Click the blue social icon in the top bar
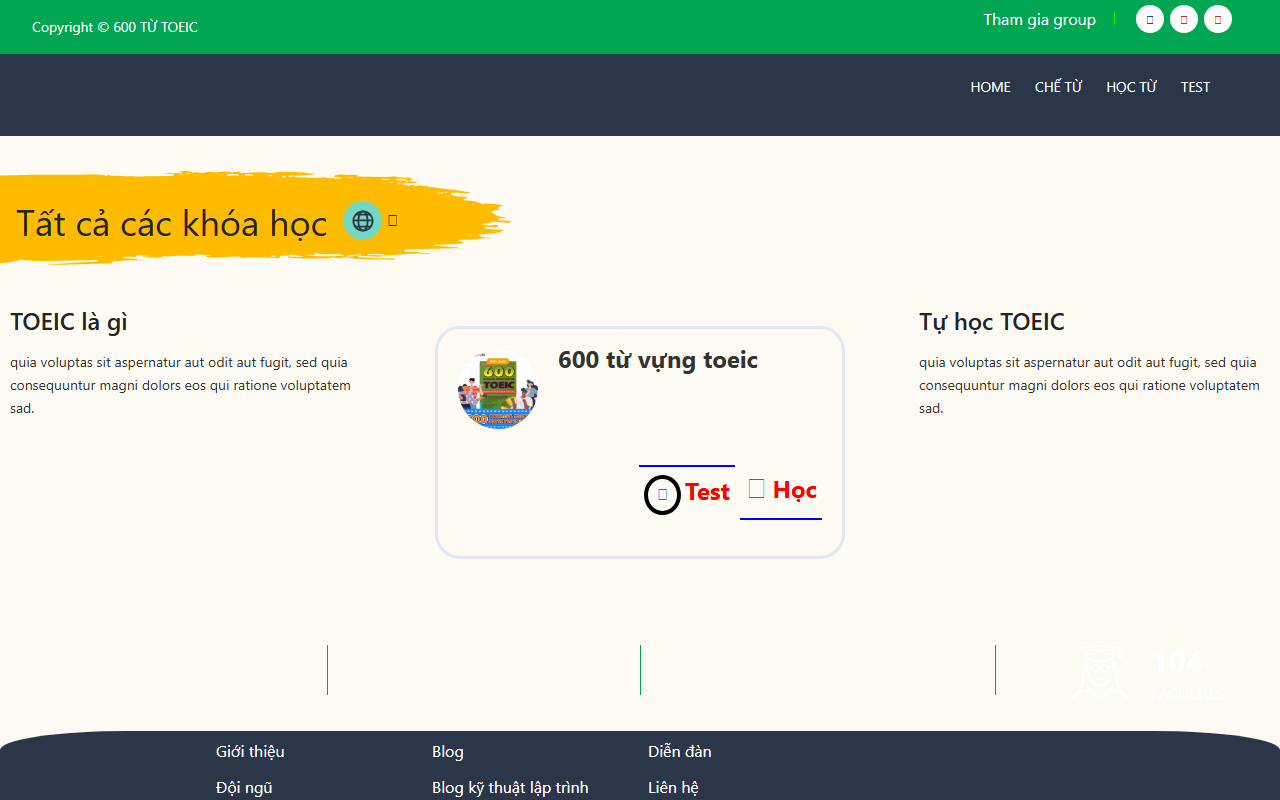This screenshot has width=1280, height=800. click(x=1150, y=19)
